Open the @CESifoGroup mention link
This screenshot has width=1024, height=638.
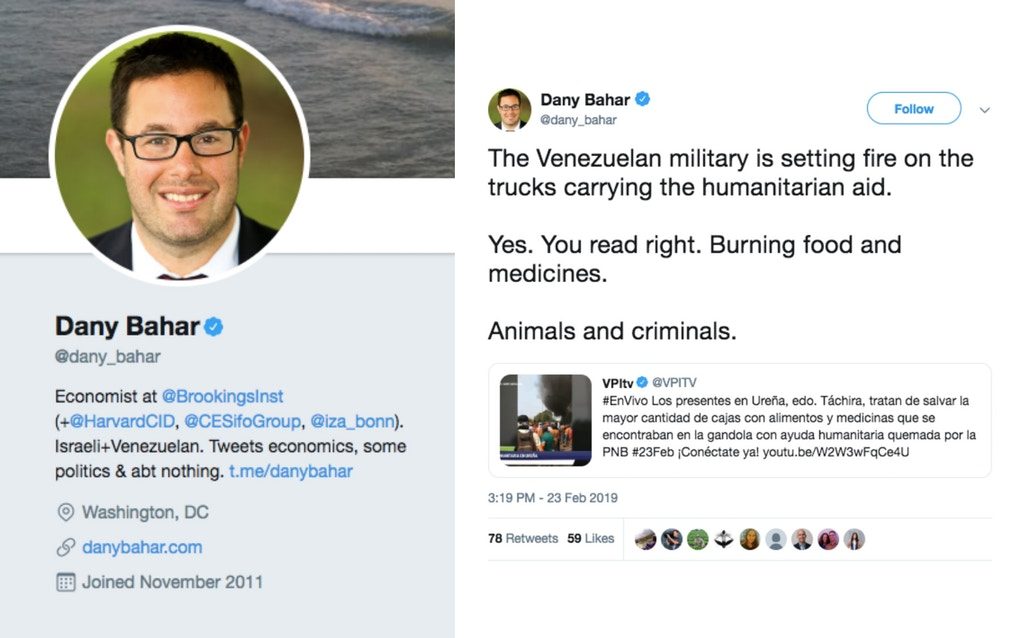click(x=242, y=421)
